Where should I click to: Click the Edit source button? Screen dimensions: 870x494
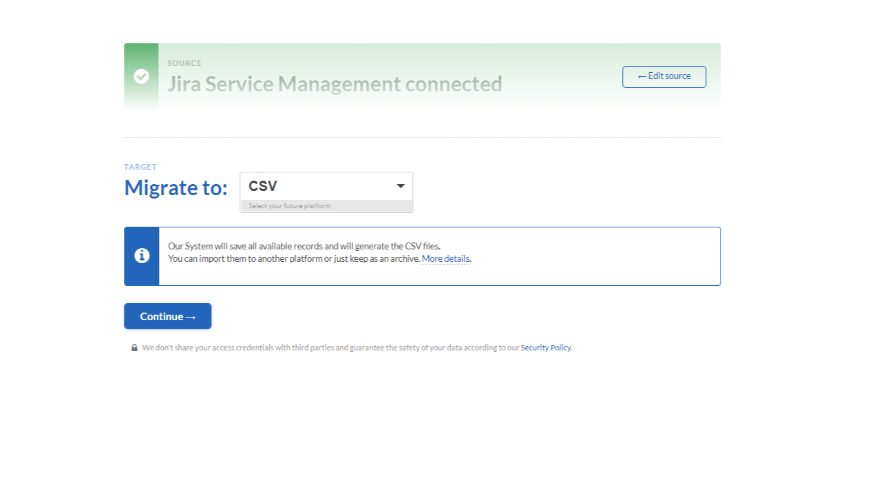click(x=664, y=77)
